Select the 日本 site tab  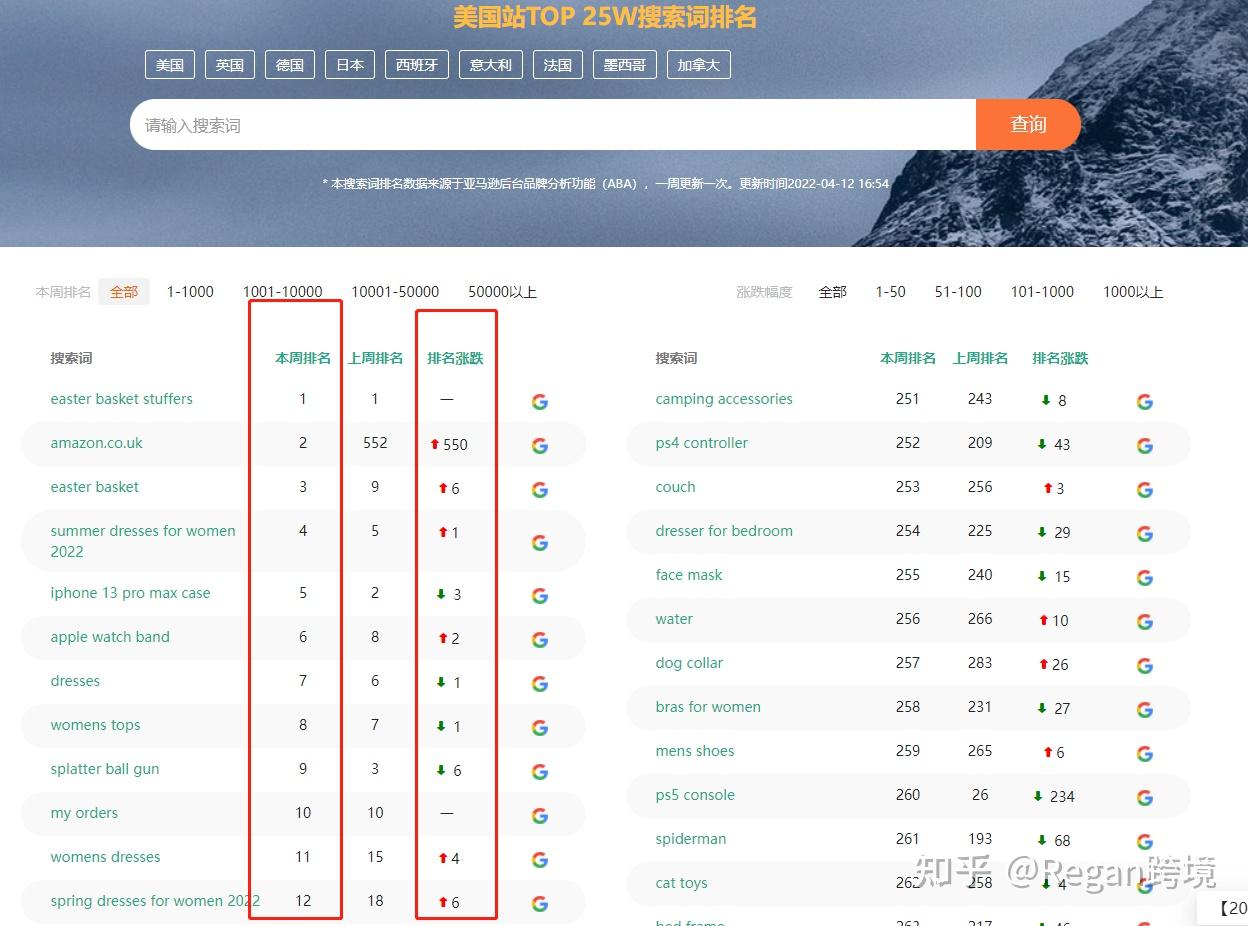pos(350,65)
